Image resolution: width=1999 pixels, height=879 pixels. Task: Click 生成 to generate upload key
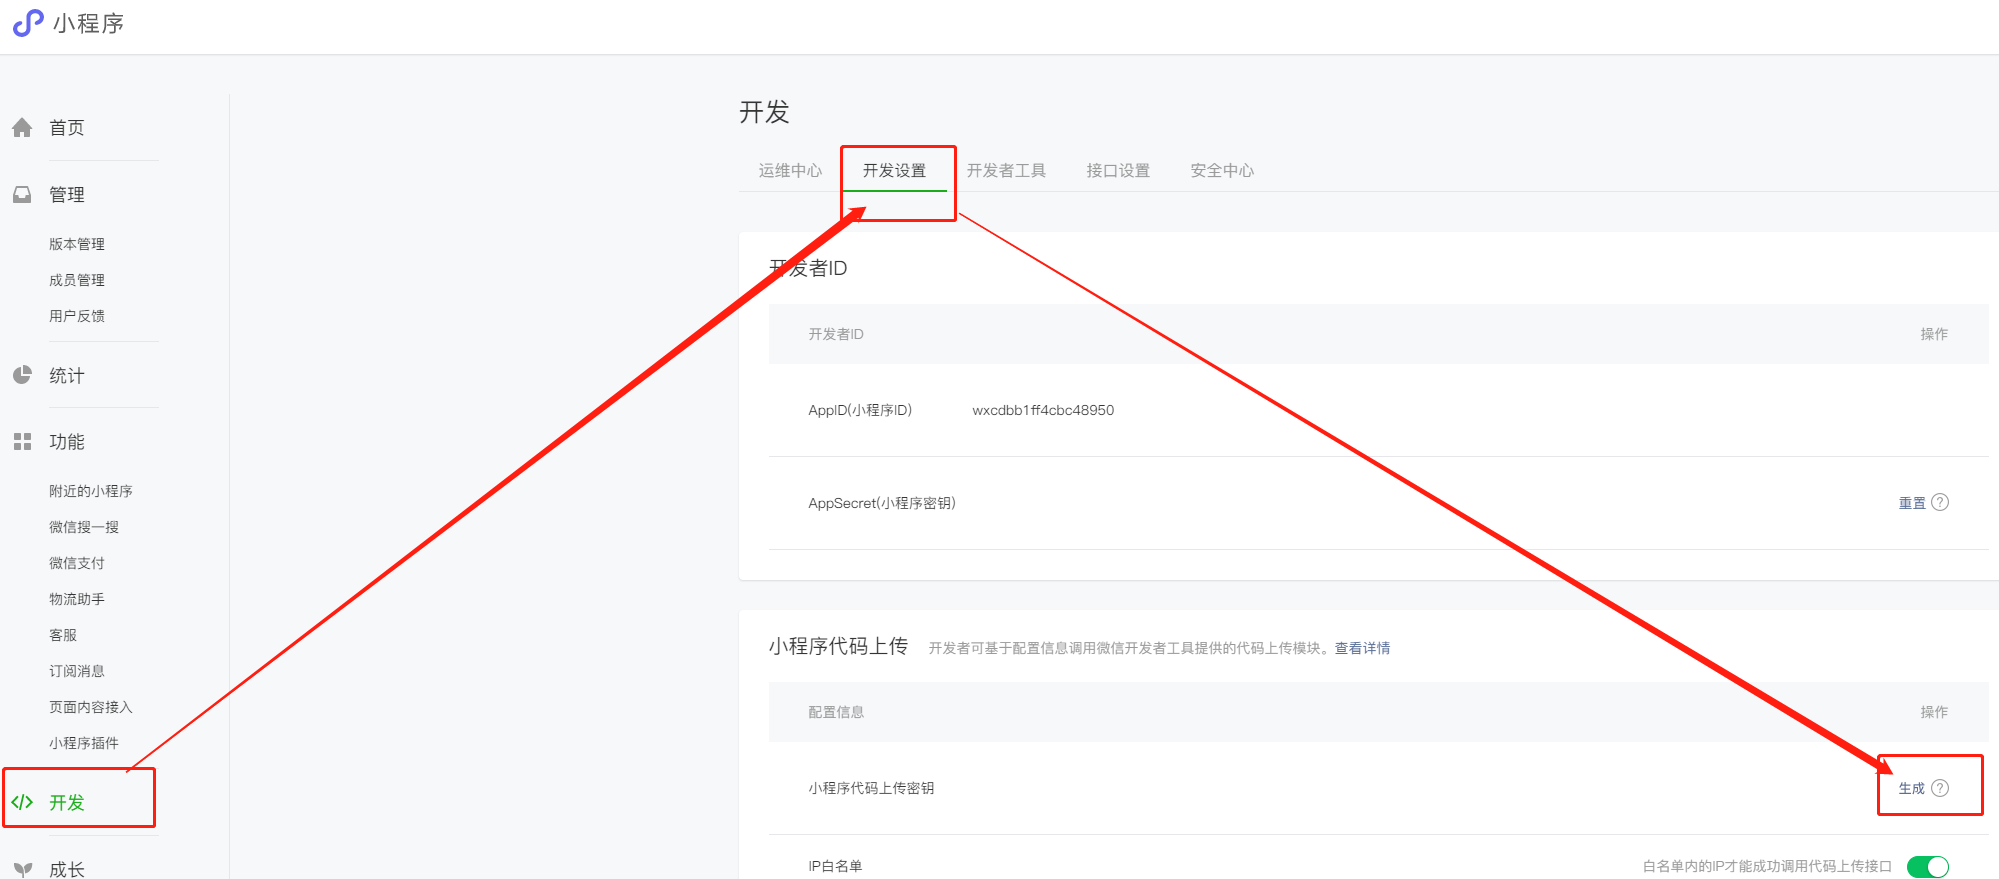(x=1911, y=789)
